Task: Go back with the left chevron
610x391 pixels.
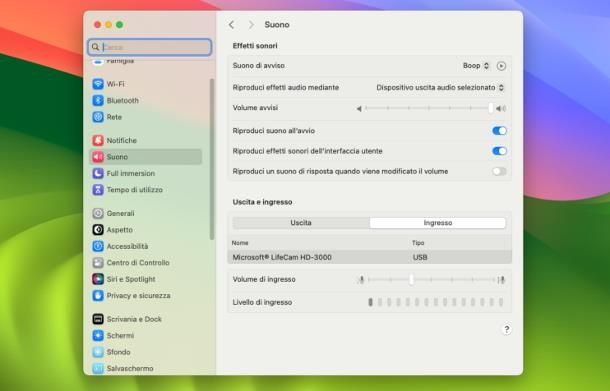Action: (231, 25)
